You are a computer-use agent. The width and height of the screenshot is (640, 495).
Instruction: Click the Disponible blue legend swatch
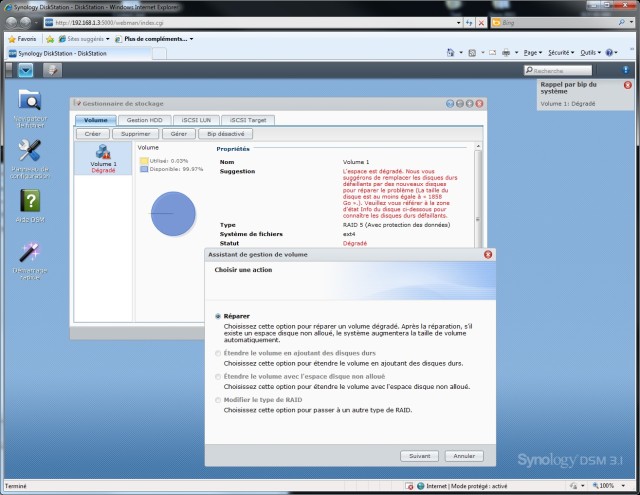(x=144, y=169)
